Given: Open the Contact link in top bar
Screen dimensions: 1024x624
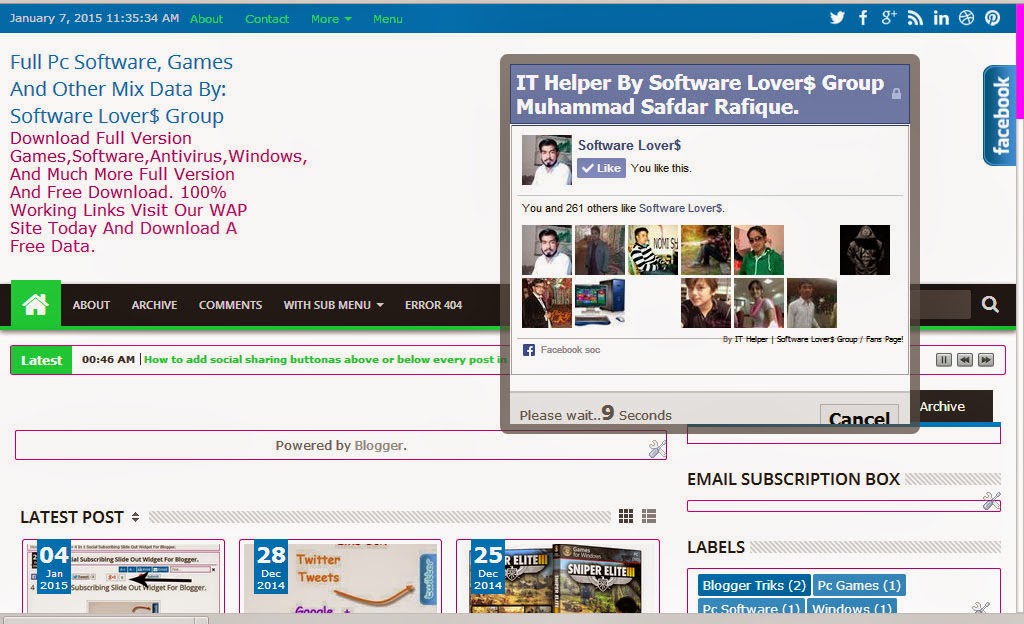Looking at the screenshot, I should (x=266, y=19).
